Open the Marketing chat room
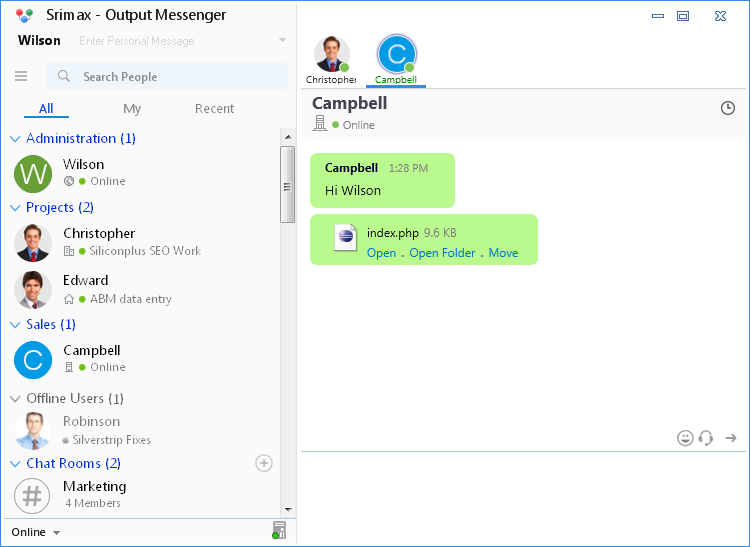Viewport: 750px width, 547px height. [x=95, y=487]
